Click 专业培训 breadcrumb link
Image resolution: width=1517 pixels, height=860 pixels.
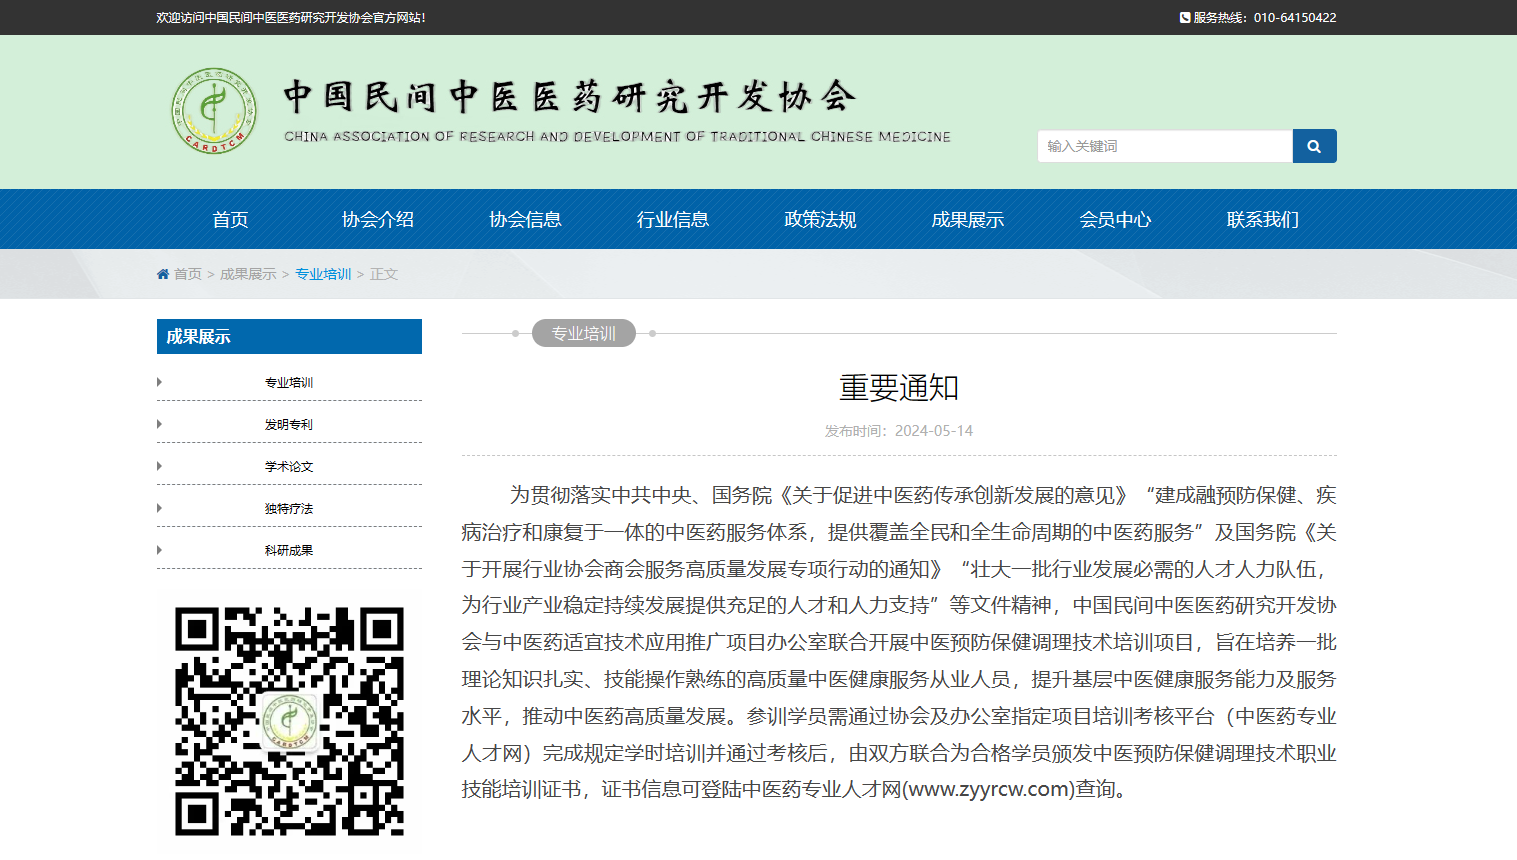coord(323,274)
